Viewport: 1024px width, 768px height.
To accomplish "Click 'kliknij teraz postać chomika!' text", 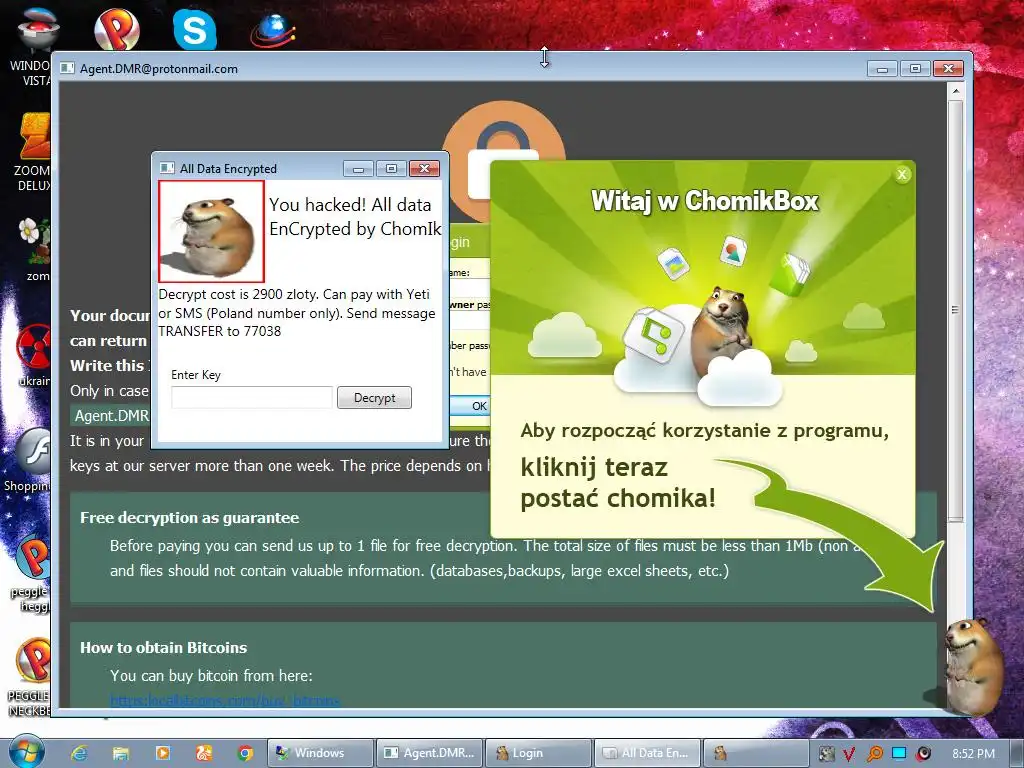I will tap(618, 483).
